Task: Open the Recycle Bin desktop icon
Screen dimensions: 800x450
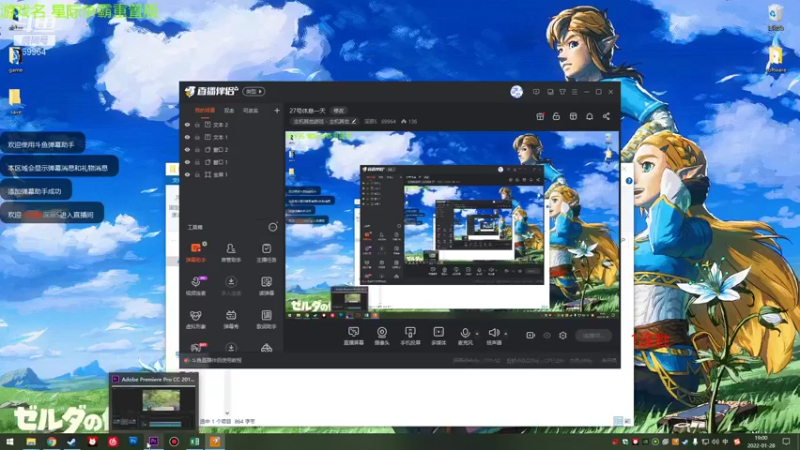Action: coord(776,17)
